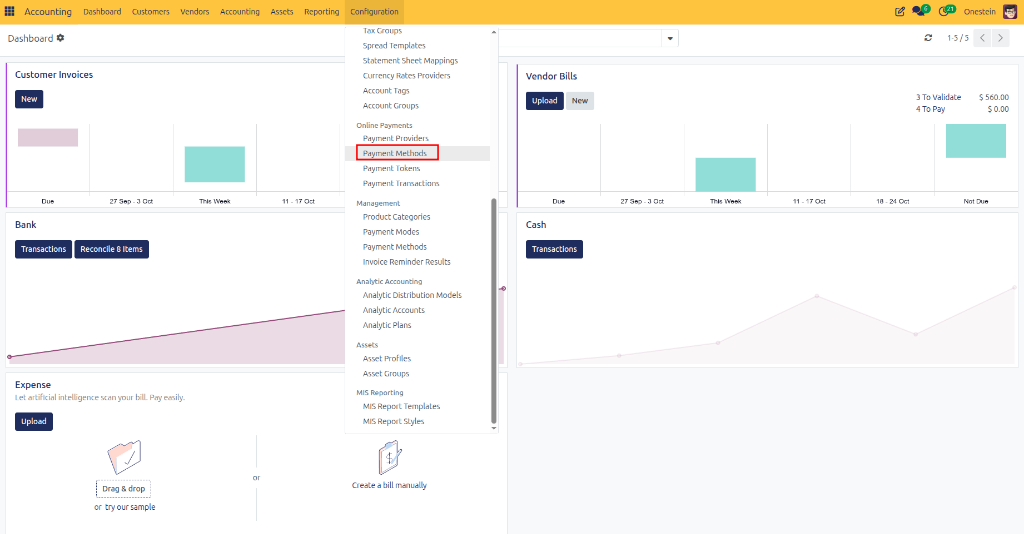Screen dimensions: 1024x534
Task: Click the refresh icon near pager
Action: tap(928, 38)
